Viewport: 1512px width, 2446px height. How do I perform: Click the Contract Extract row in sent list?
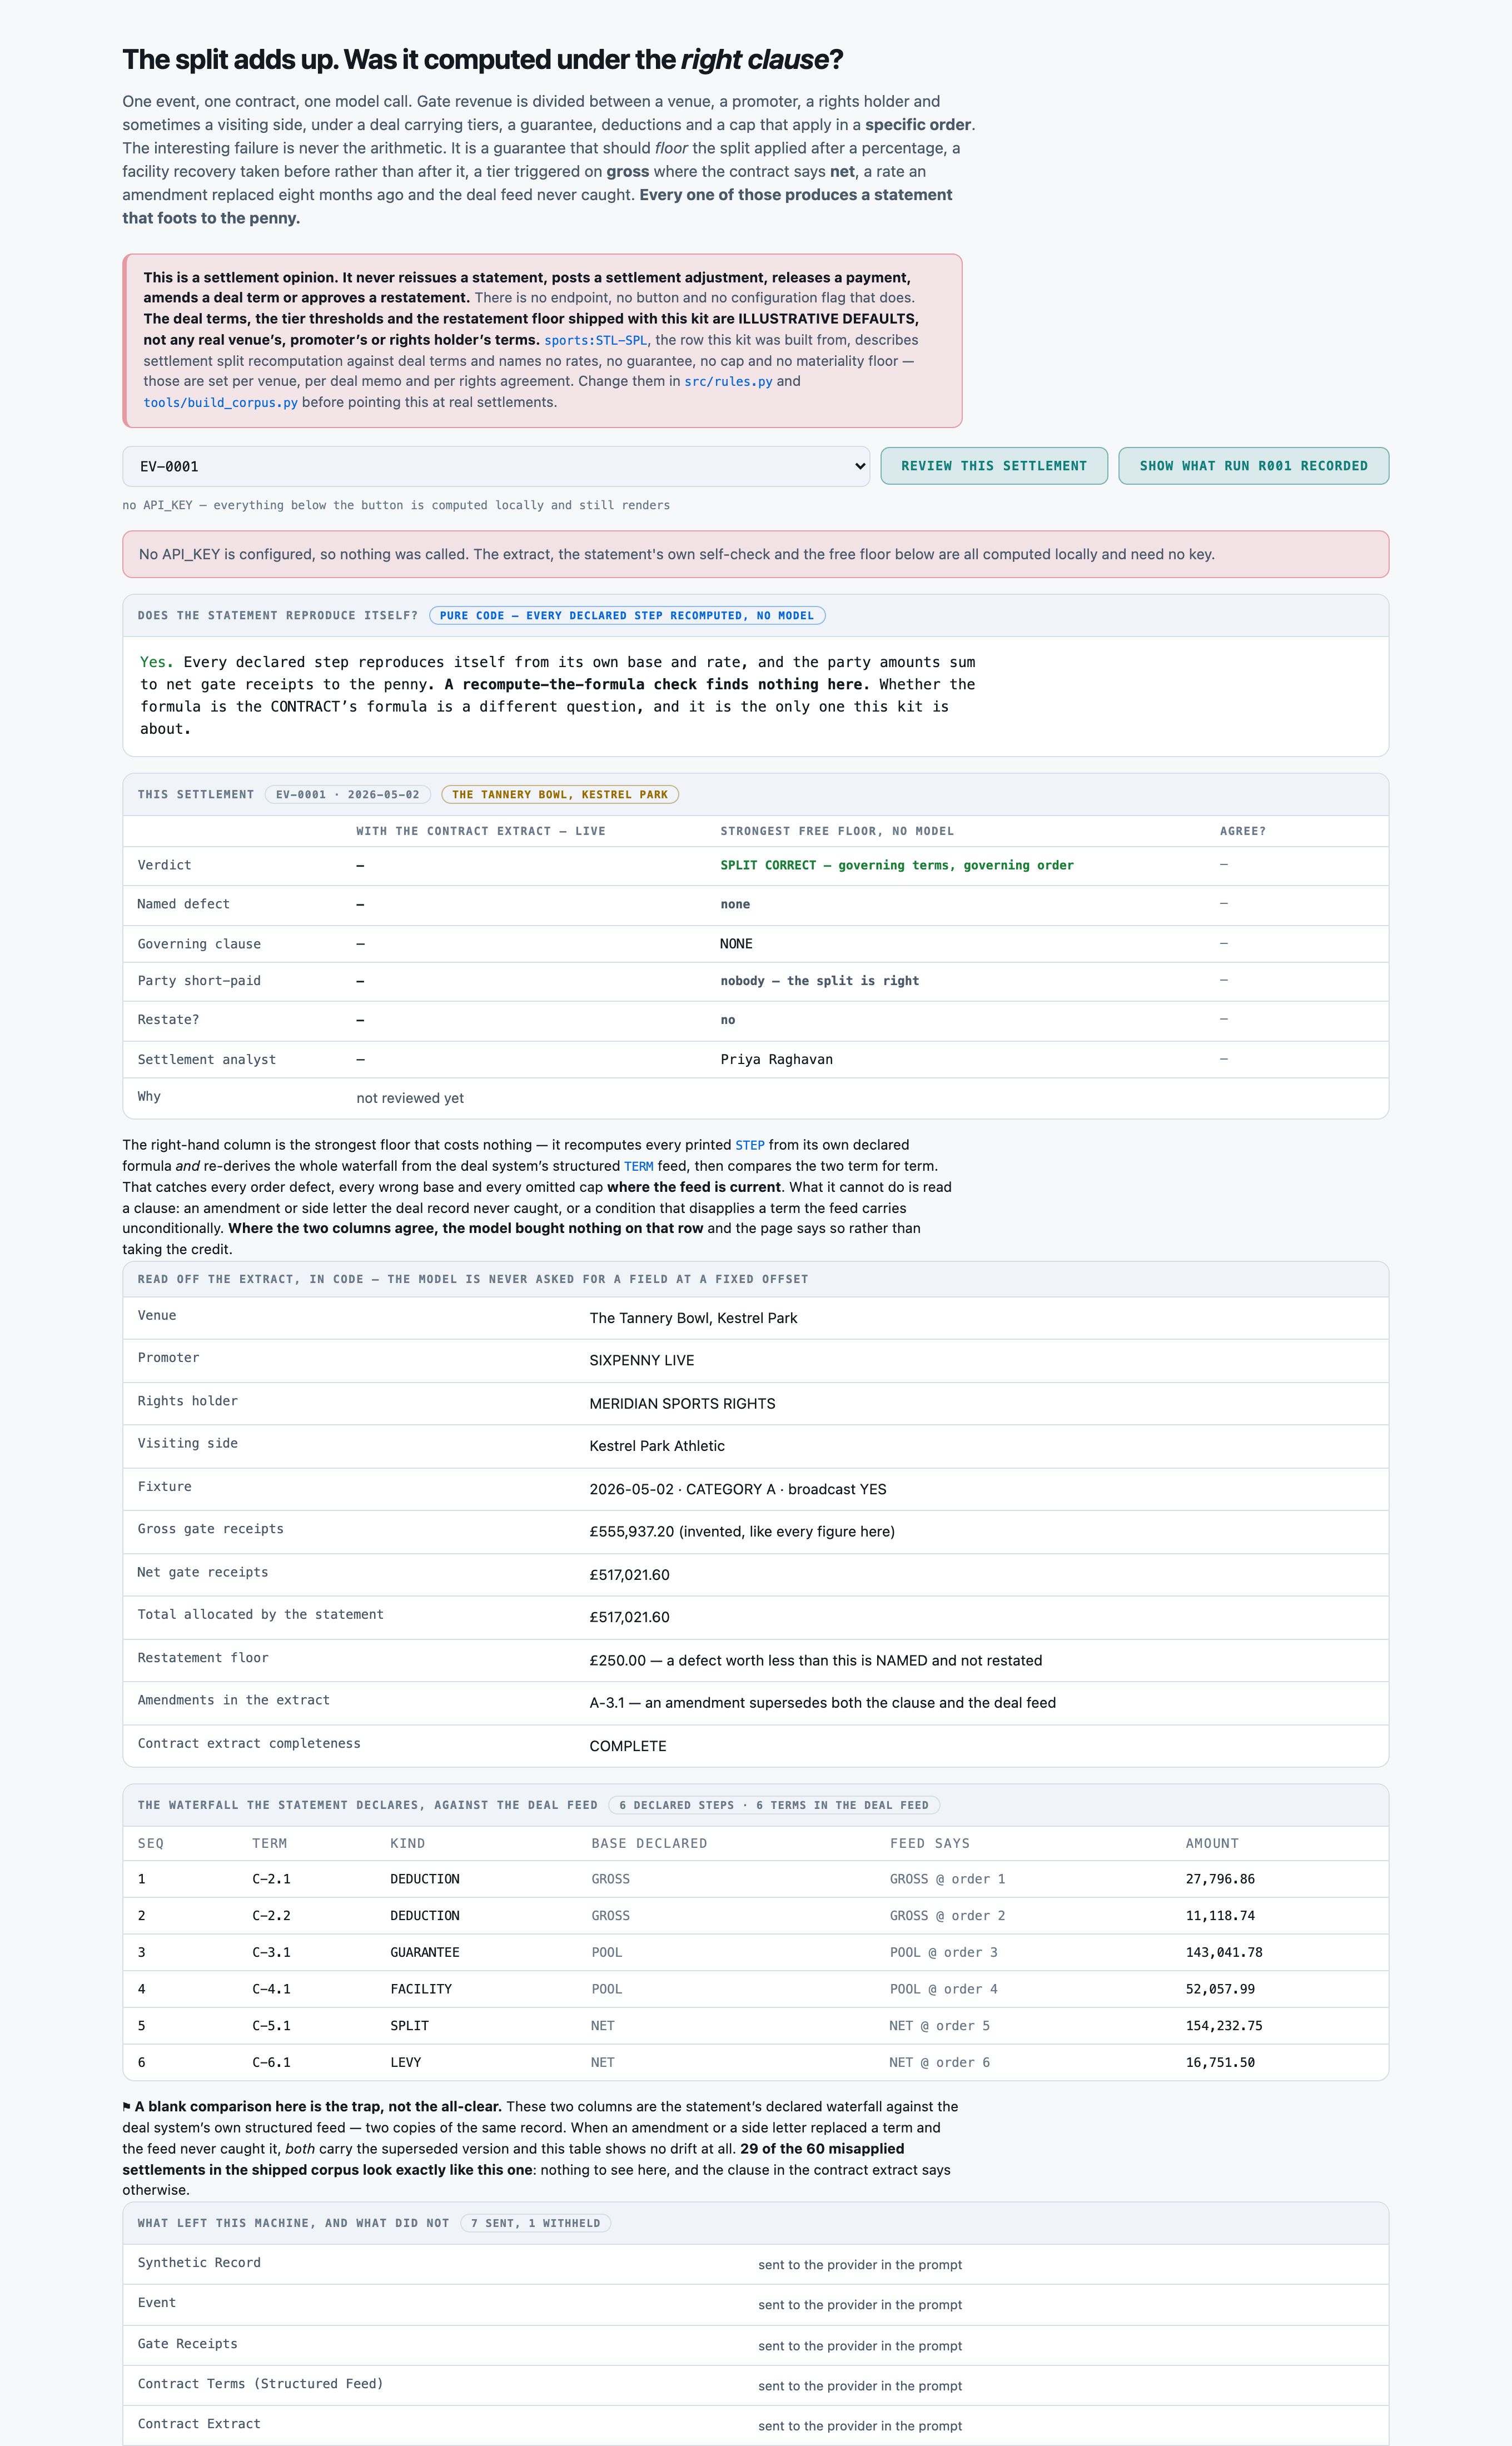point(755,2426)
